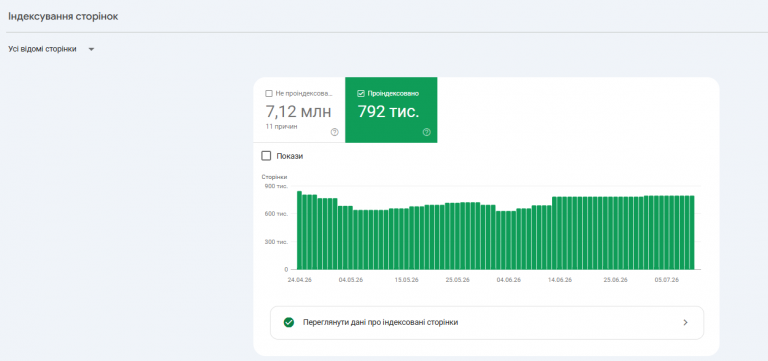Click first chart bar at 24.04.26
This screenshot has width=768, height=361.
tap(299, 230)
